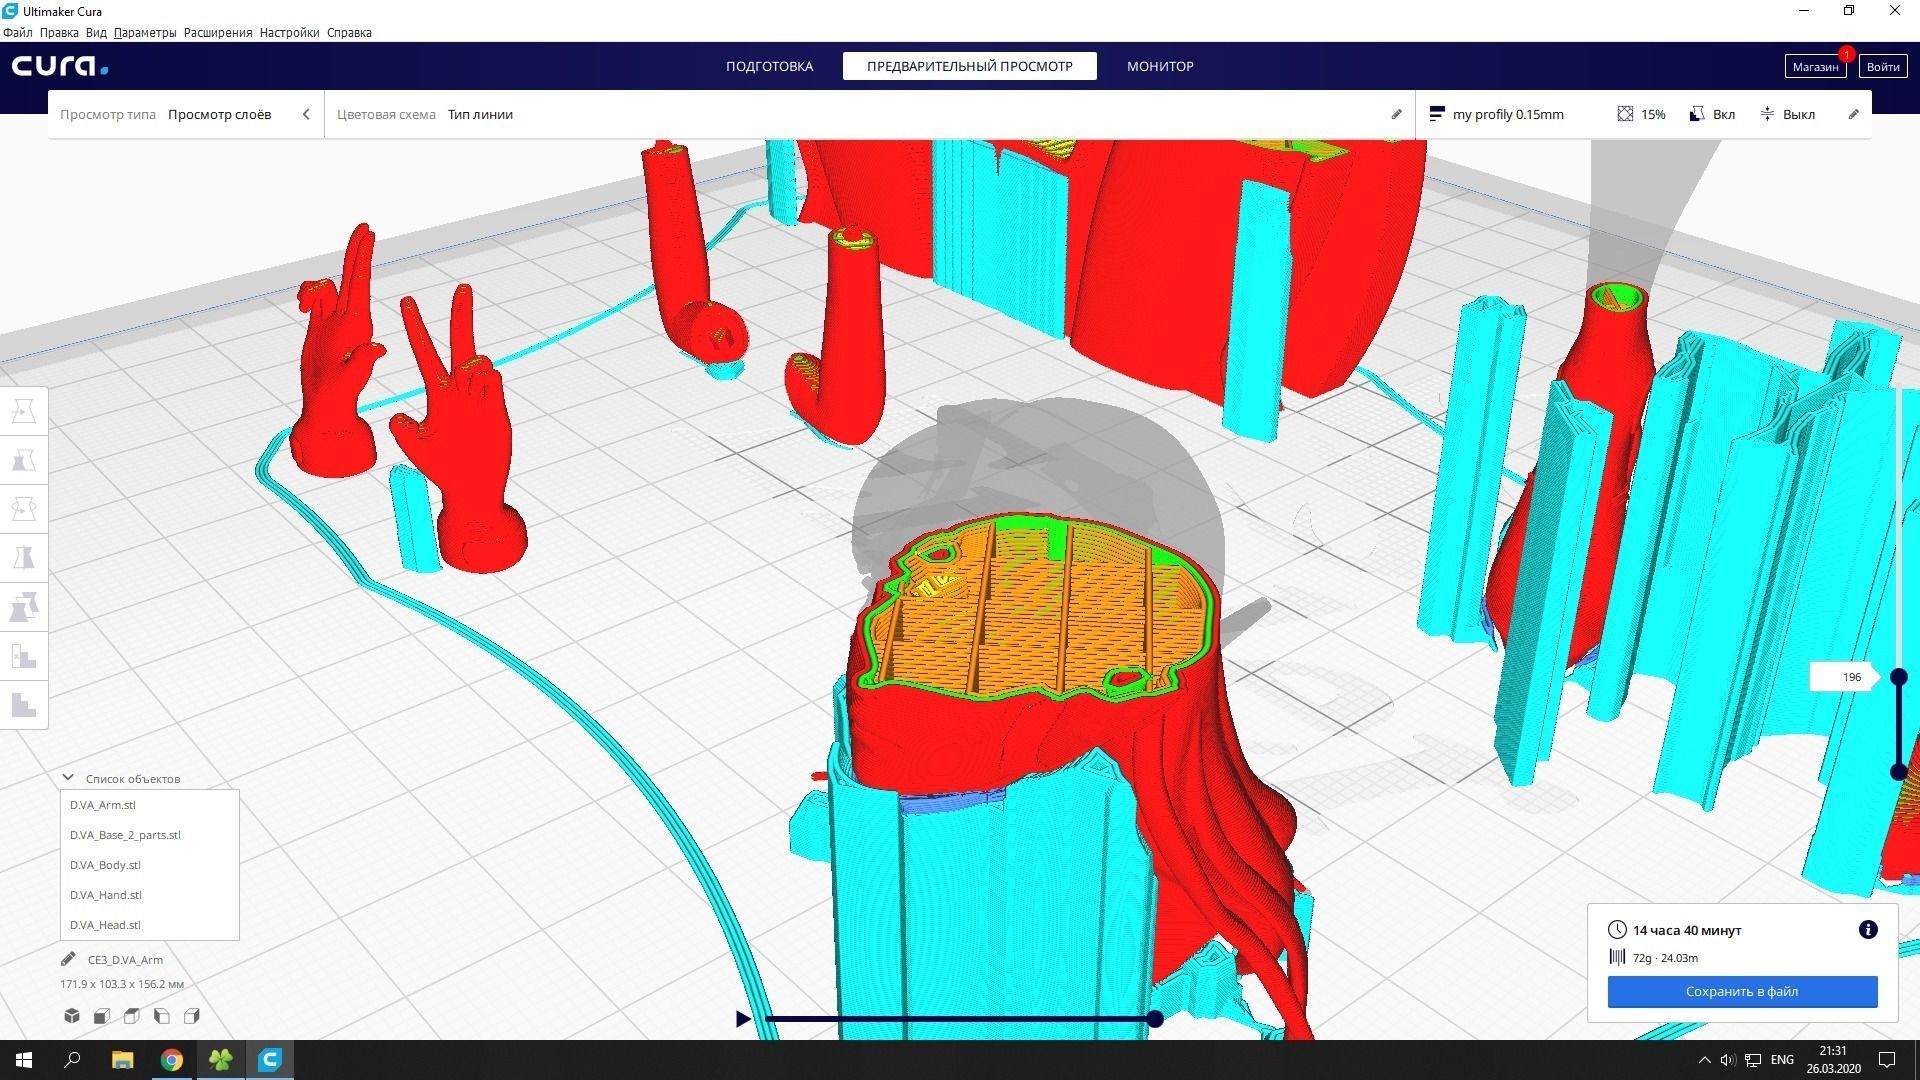Open Per Model Settings tool
The width and height of the screenshot is (1920, 1080).
click(x=24, y=607)
